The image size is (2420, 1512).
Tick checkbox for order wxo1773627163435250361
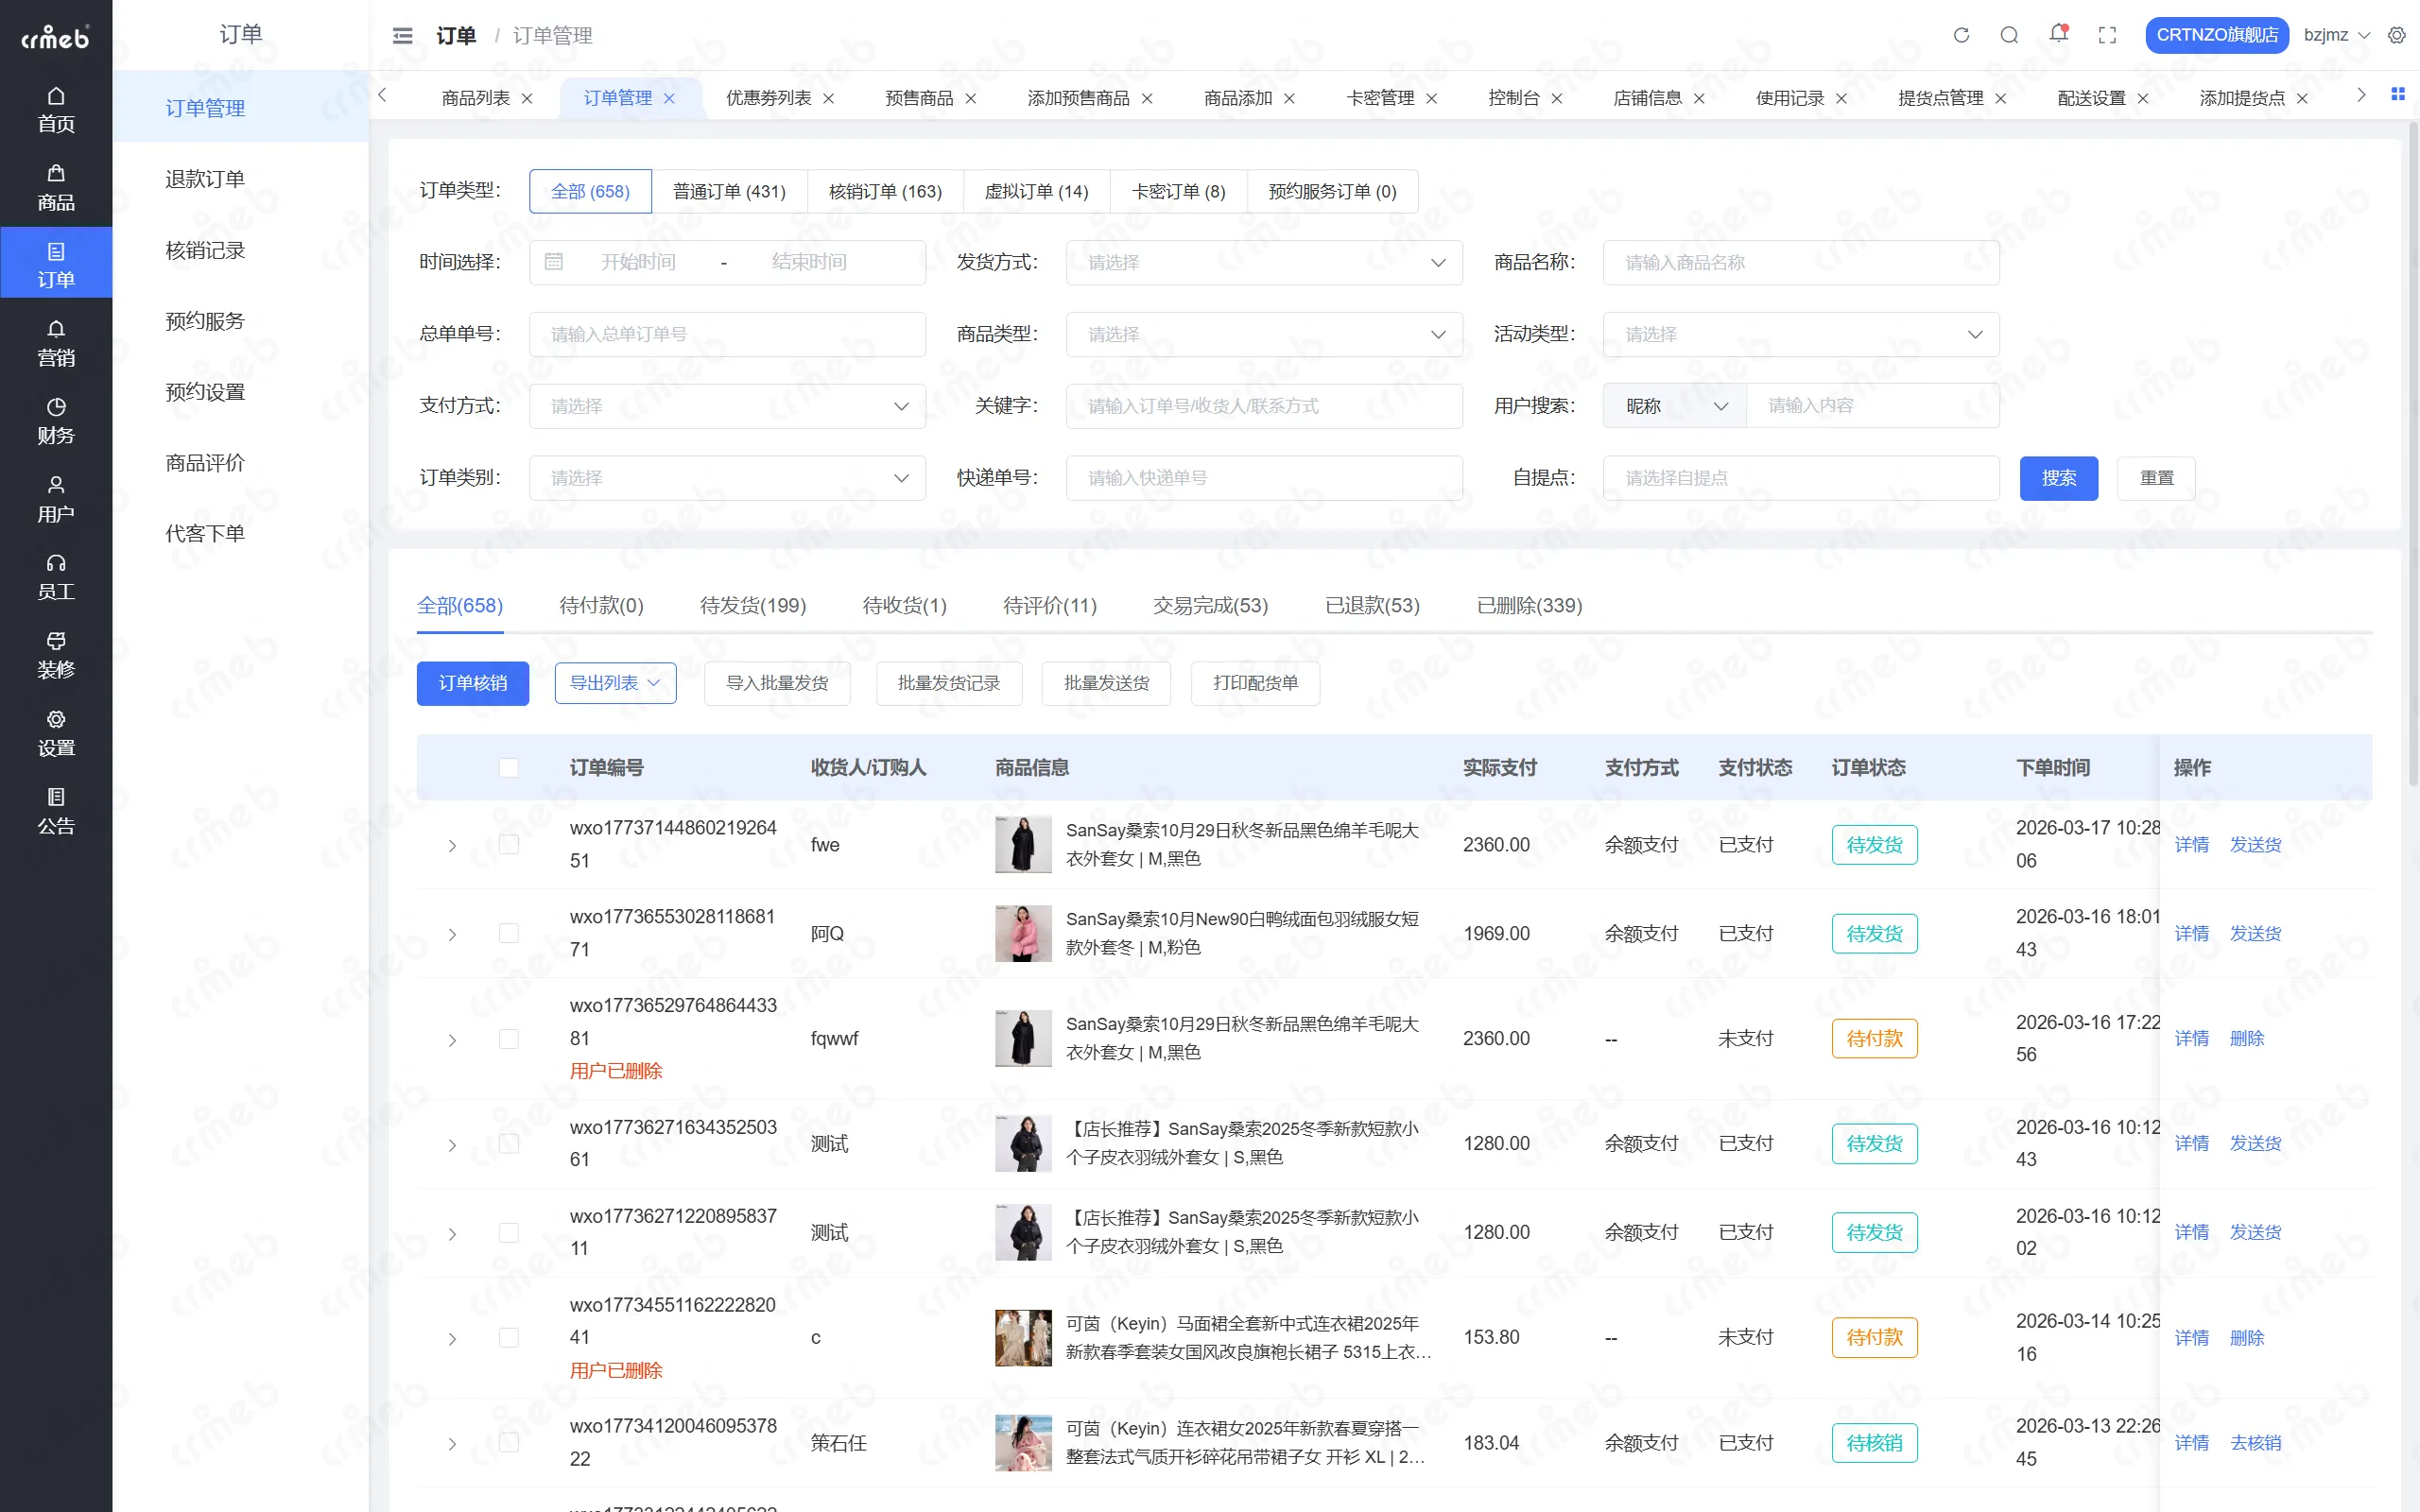(508, 1143)
